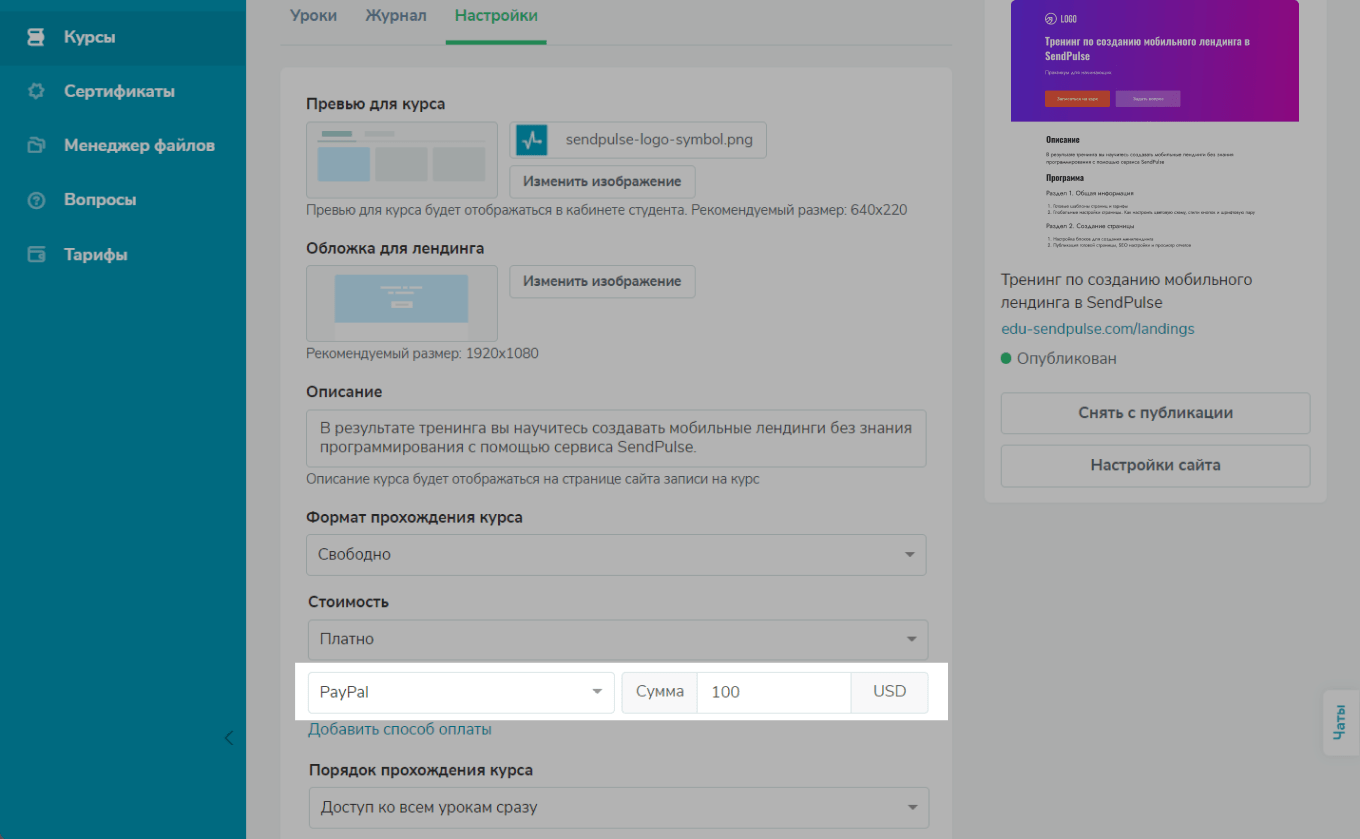Screen dimensions: 1360x839
Task: Open the Курсы sidebar section
Action: pos(123,37)
